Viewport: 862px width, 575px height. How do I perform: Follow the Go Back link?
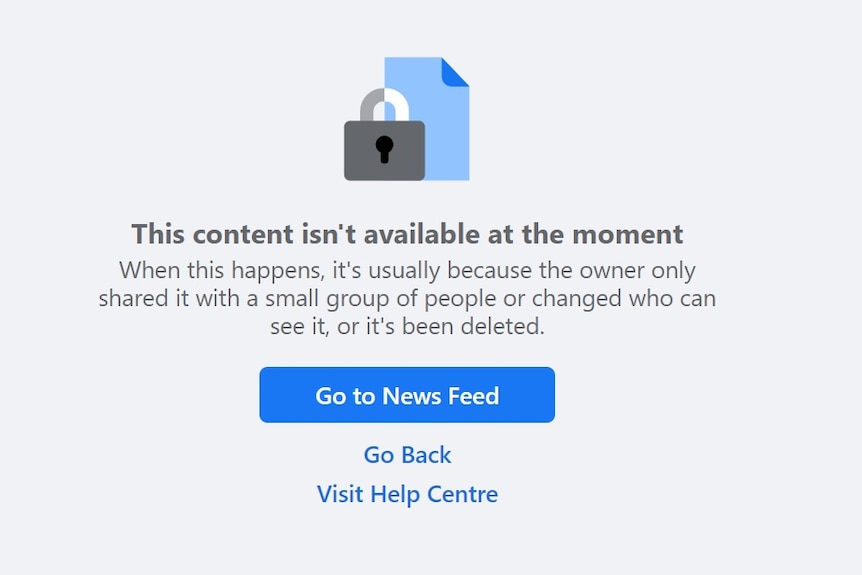(407, 455)
